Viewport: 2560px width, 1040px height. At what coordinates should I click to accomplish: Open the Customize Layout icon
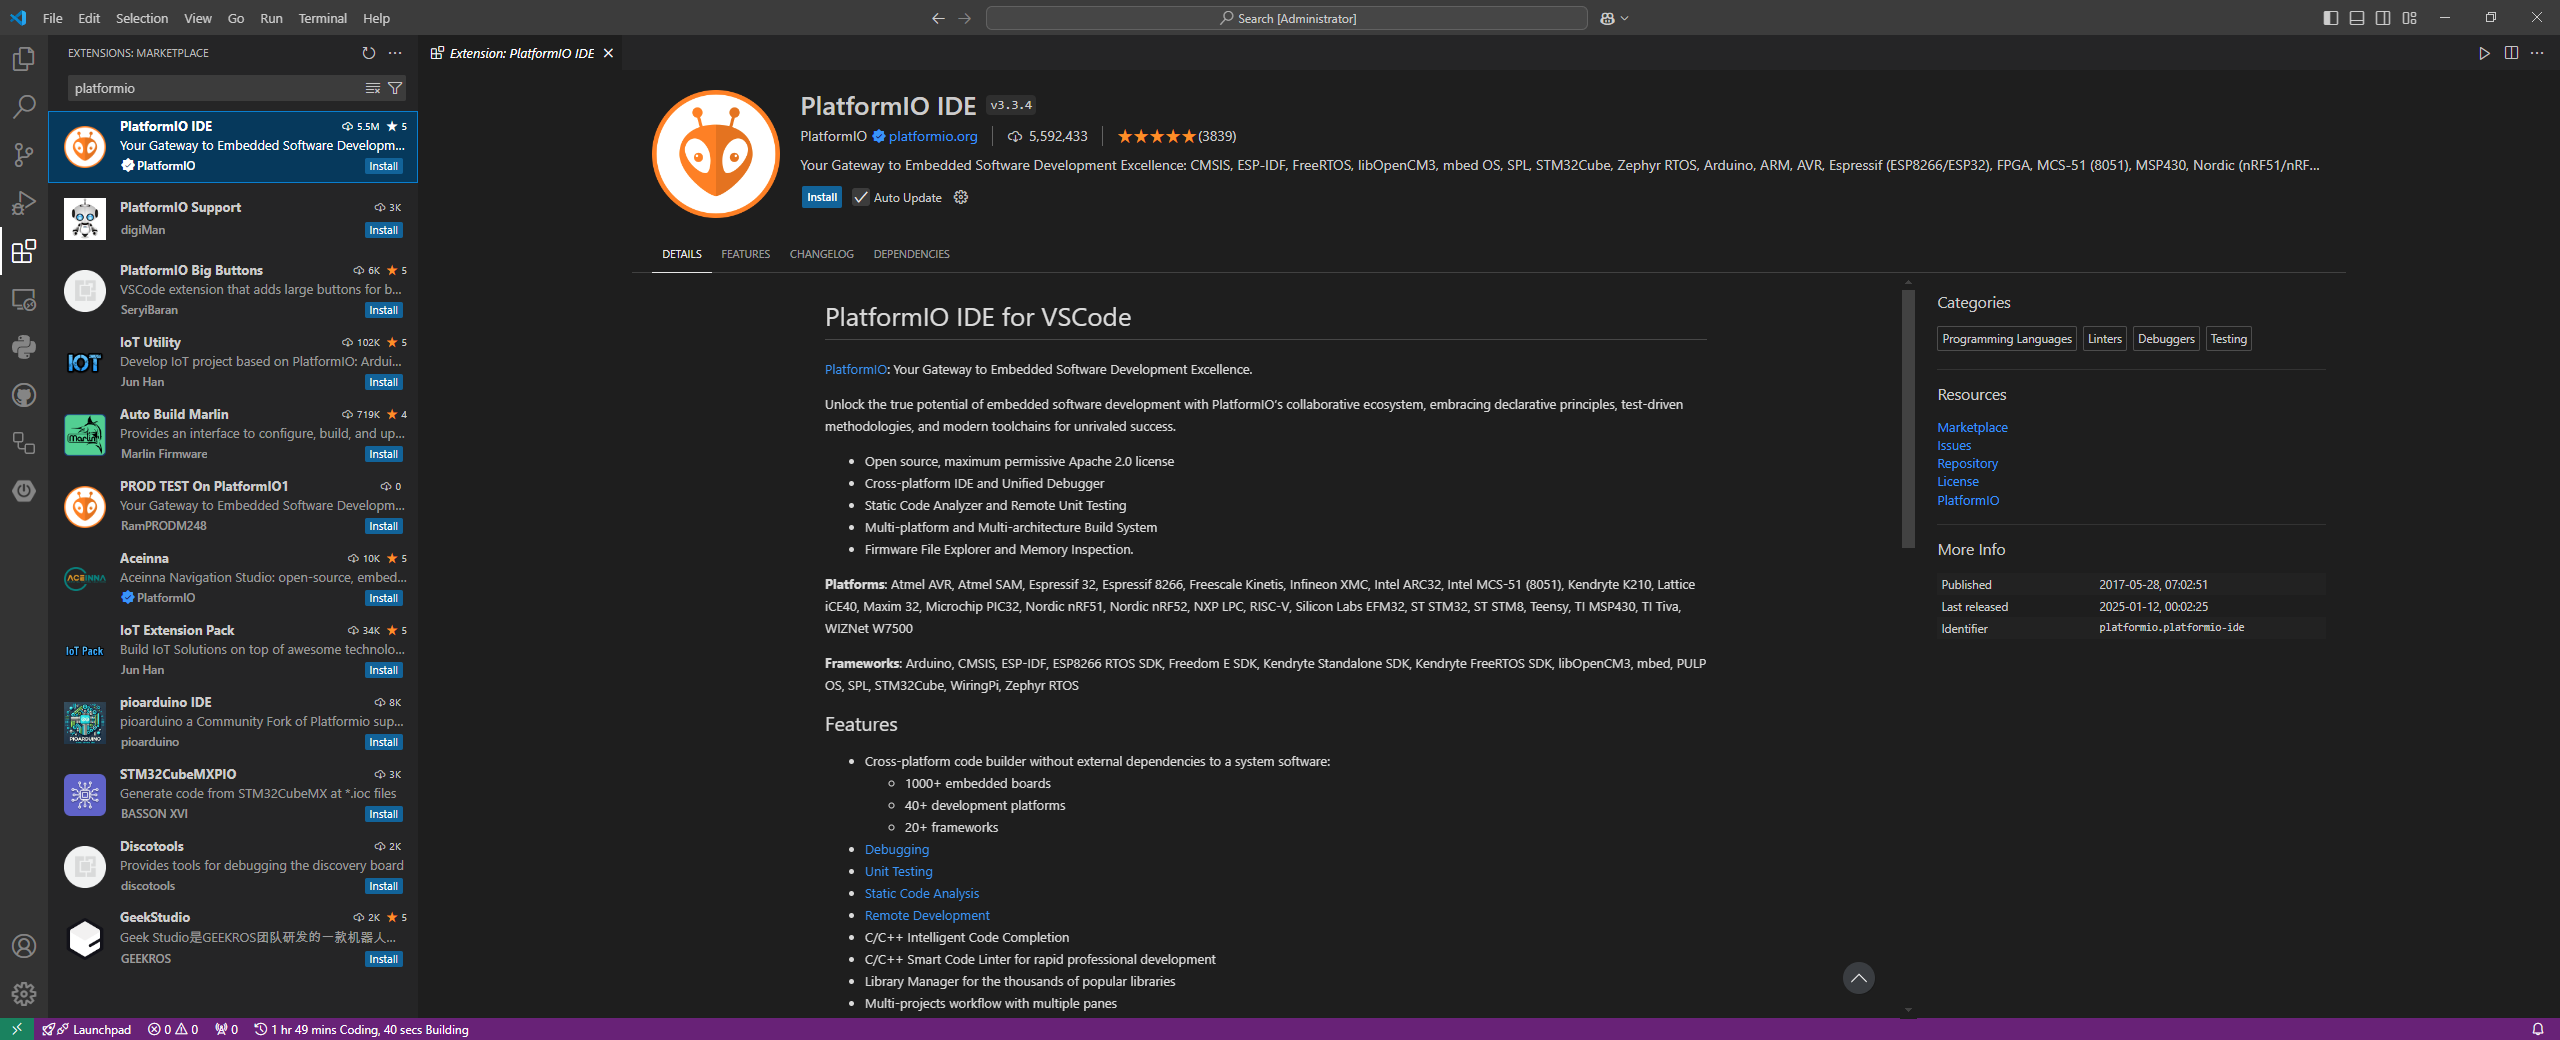tap(2410, 18)
